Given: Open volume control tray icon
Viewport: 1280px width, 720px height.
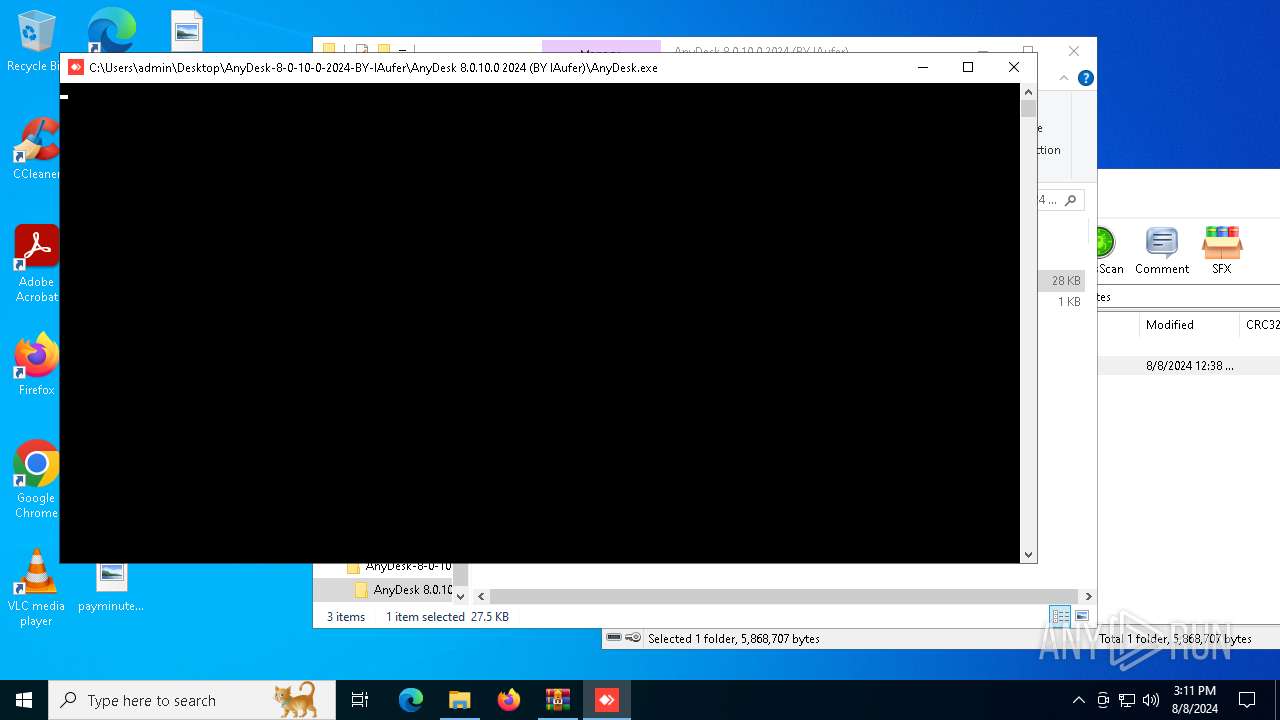Looking at the screenshot, I should click(x=1151, y=700).
